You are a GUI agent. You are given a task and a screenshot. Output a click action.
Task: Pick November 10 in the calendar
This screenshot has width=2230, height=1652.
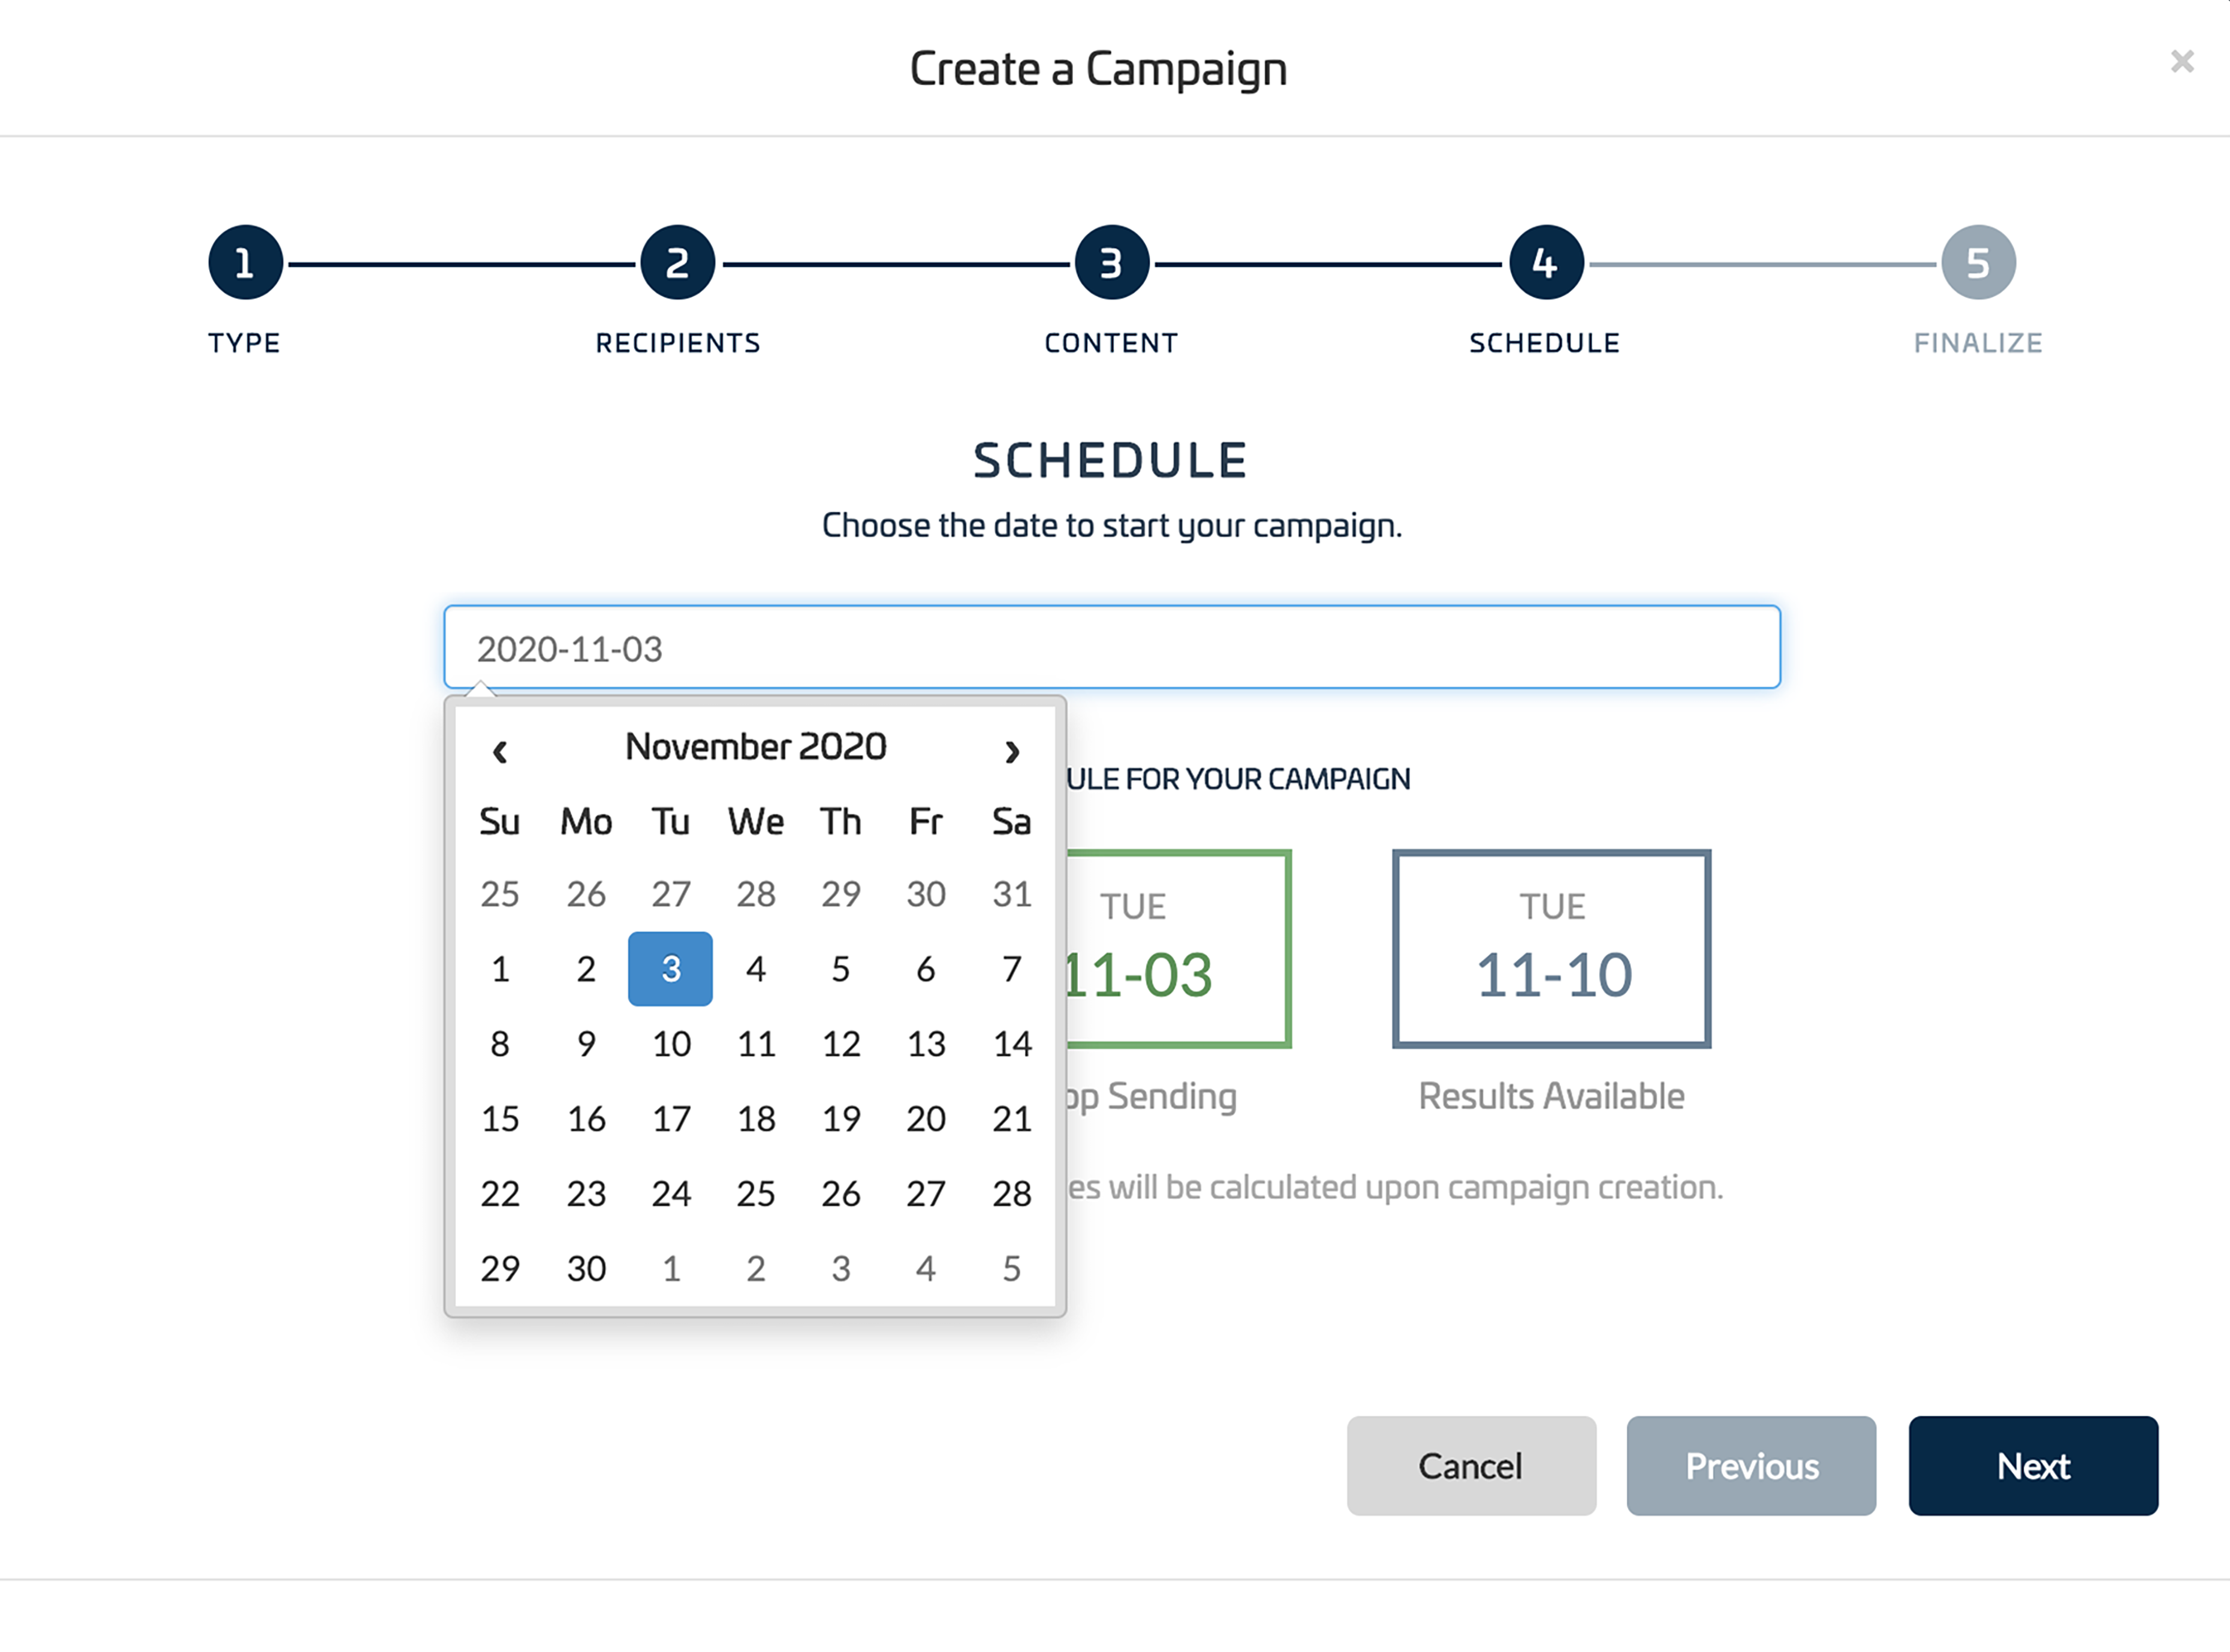click(x=671, y=1044)
